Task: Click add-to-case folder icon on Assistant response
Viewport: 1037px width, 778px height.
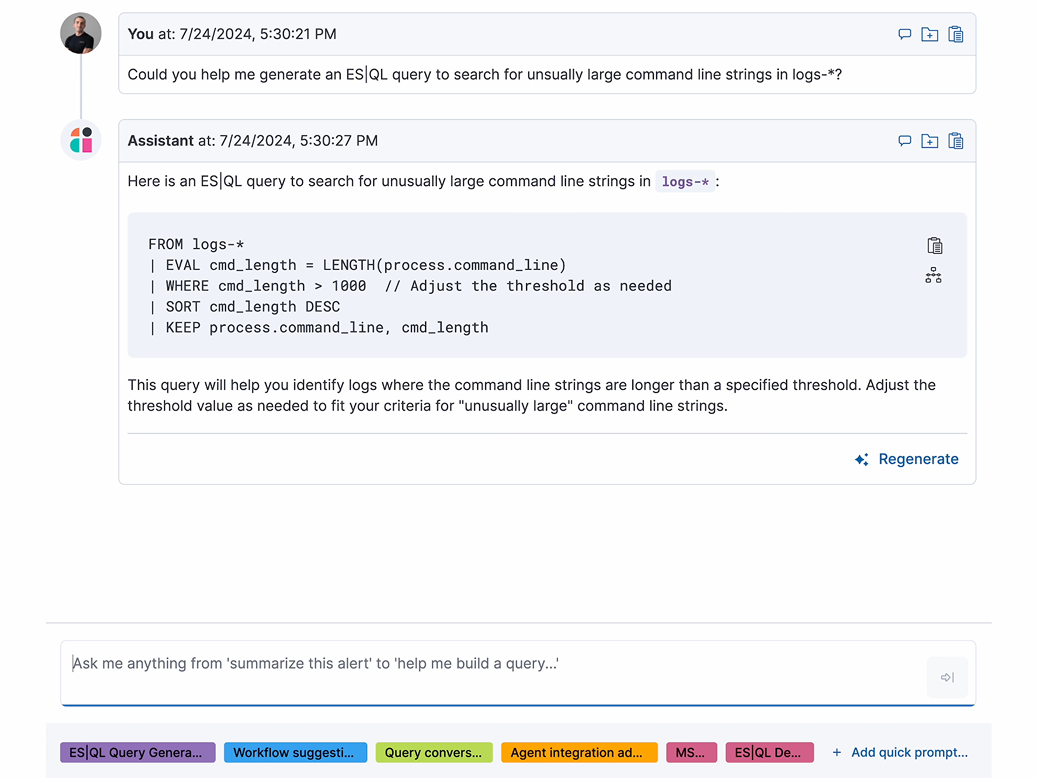Action: click(x=930, y=141)
